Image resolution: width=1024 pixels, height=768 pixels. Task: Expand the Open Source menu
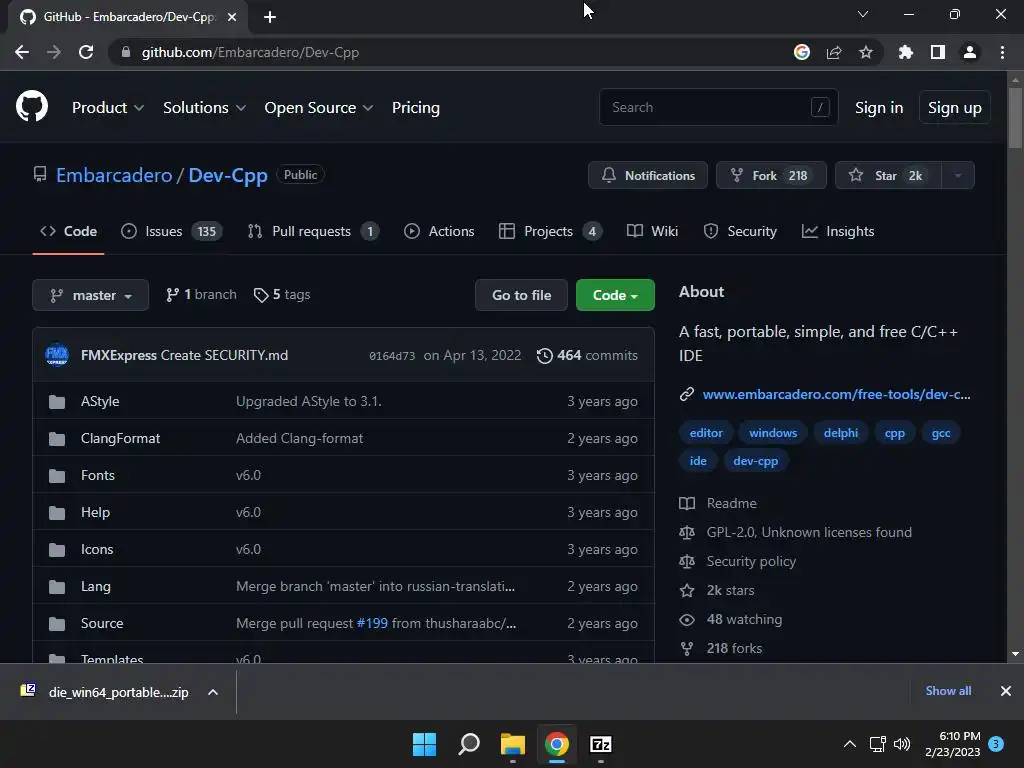(x=319, y=108)
